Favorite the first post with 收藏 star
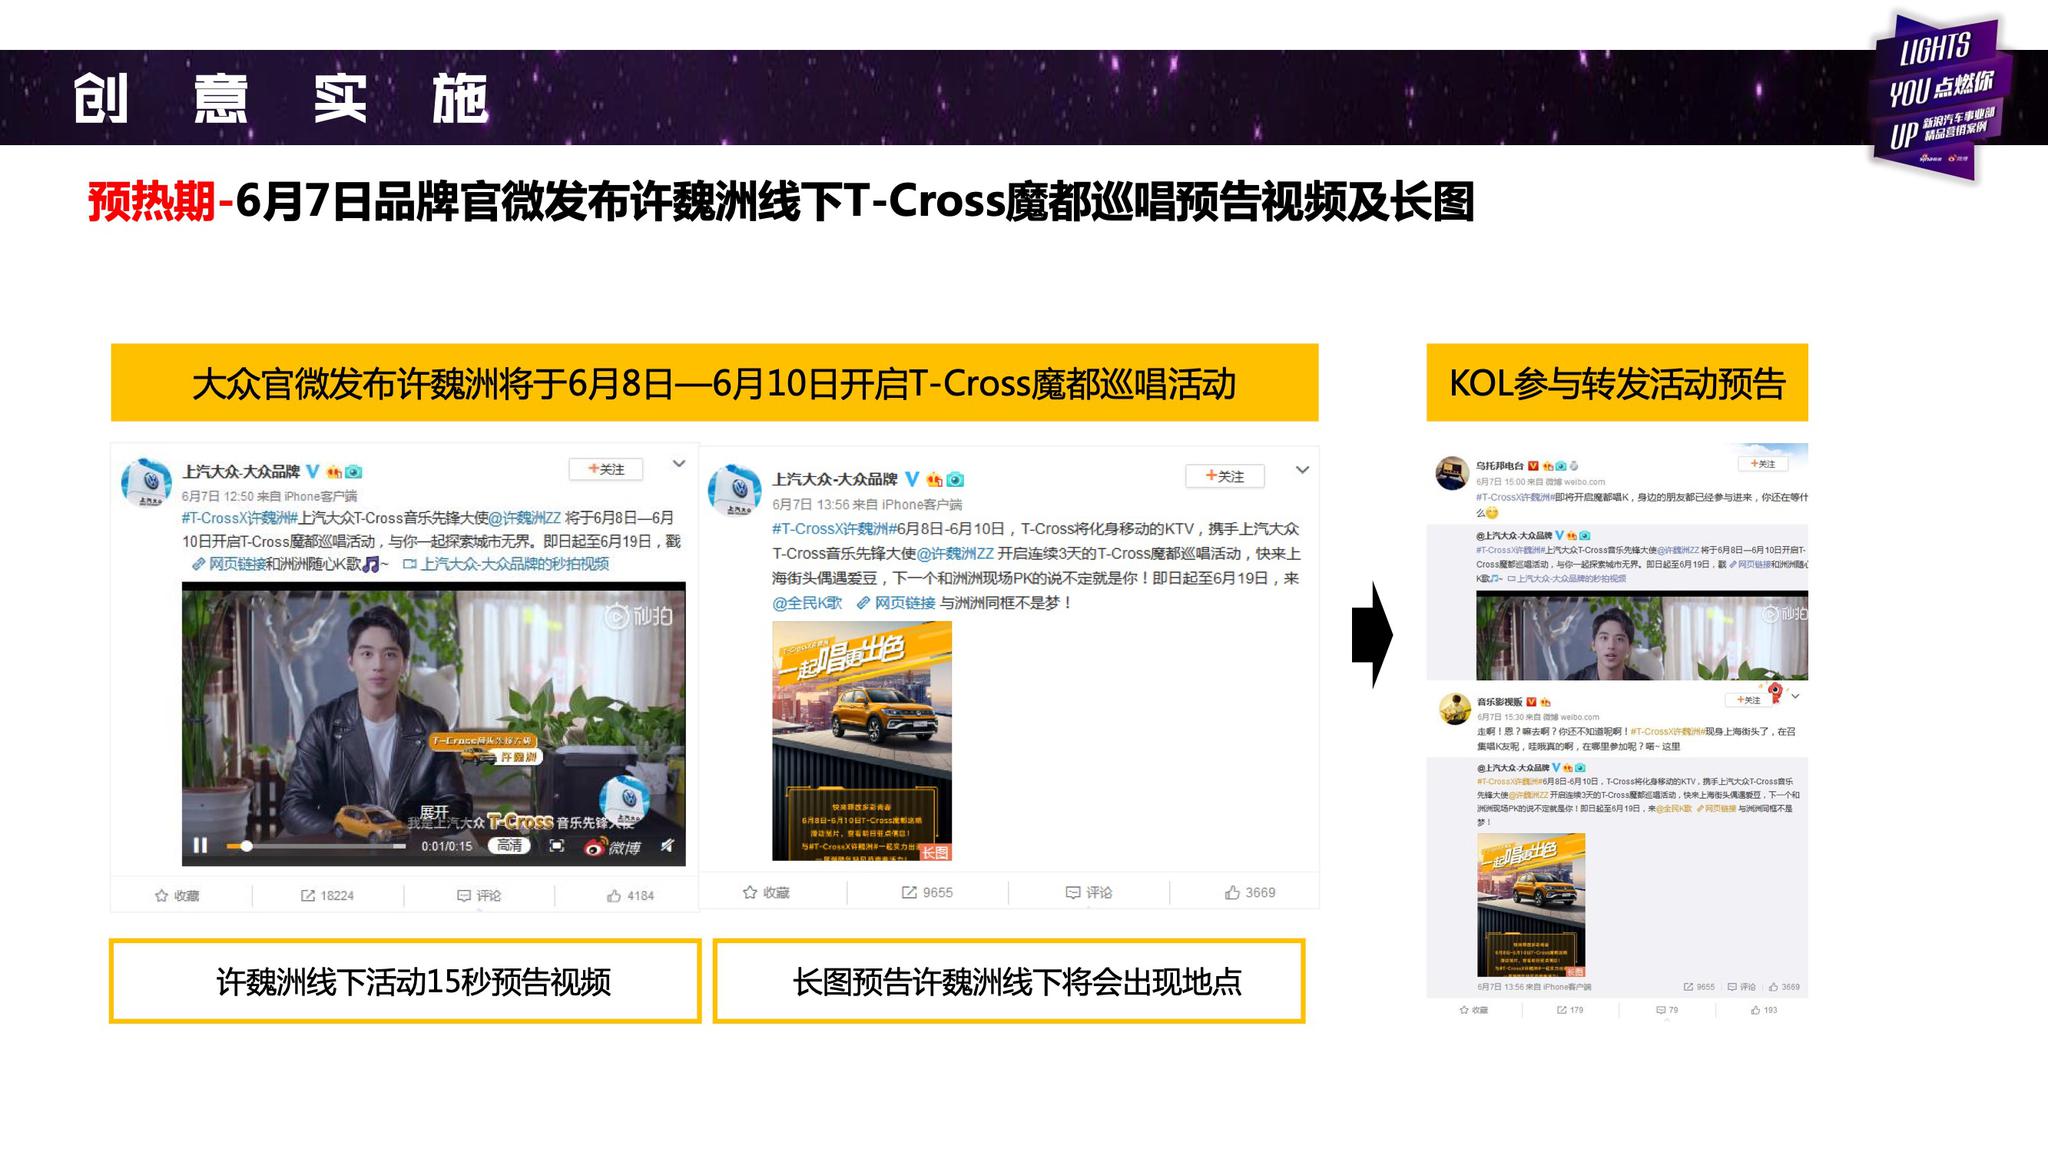The image size is (2048, 1152). coord(177,895)
